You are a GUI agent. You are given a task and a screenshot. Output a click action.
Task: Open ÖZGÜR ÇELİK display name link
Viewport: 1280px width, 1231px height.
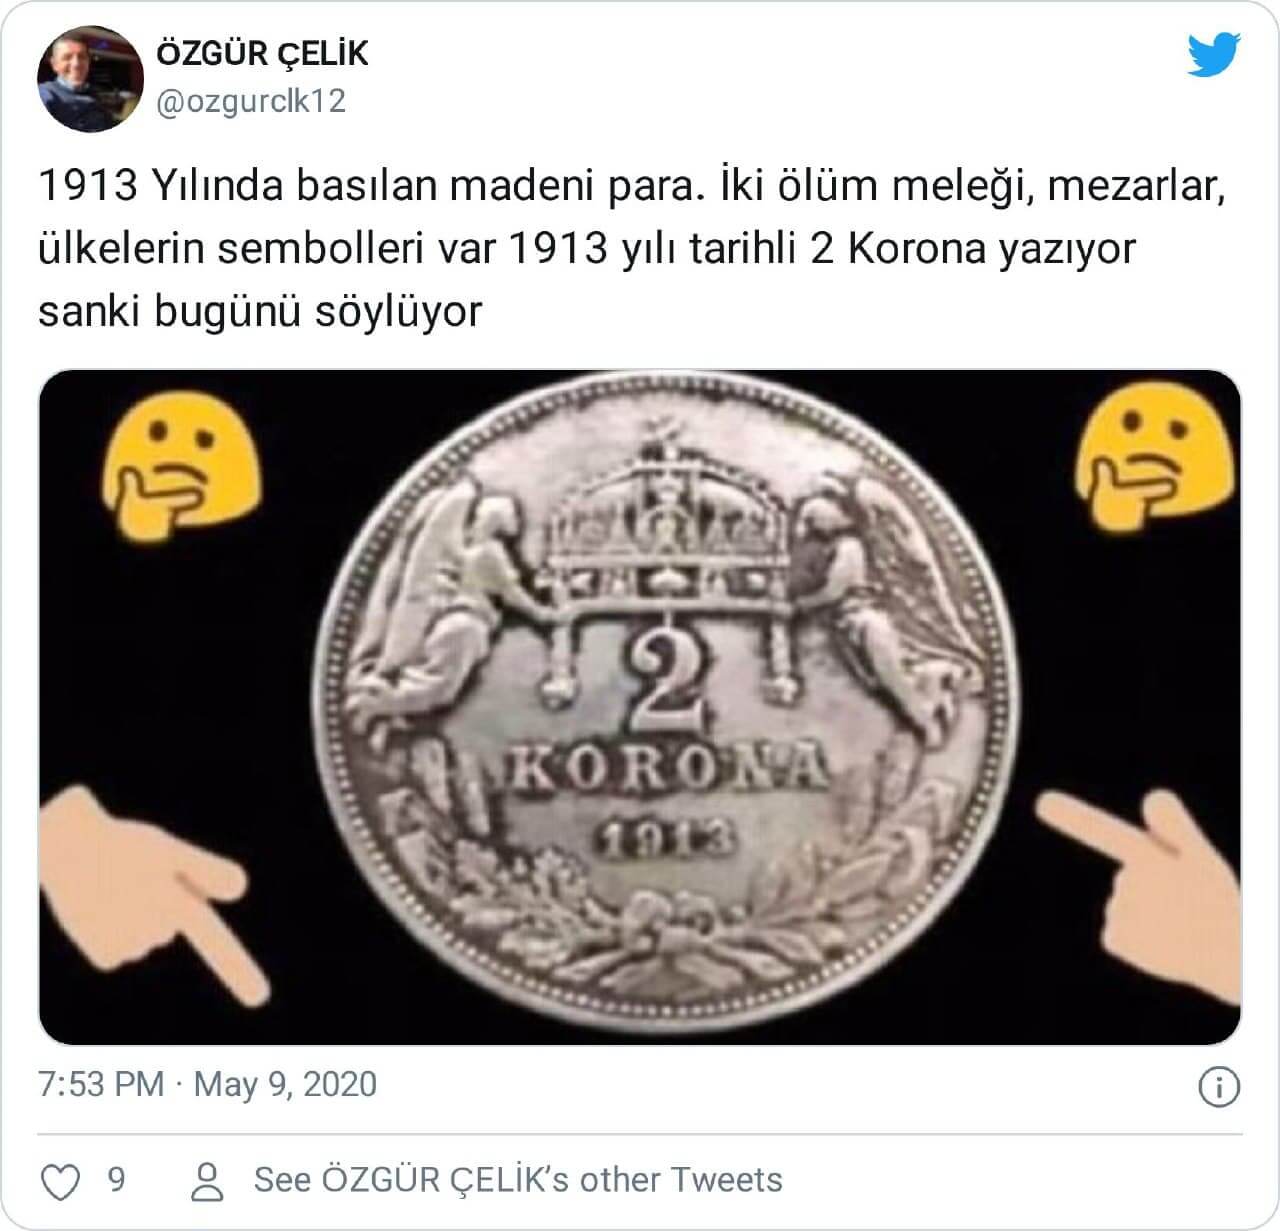pyautogui.click(x=263, y=53)
